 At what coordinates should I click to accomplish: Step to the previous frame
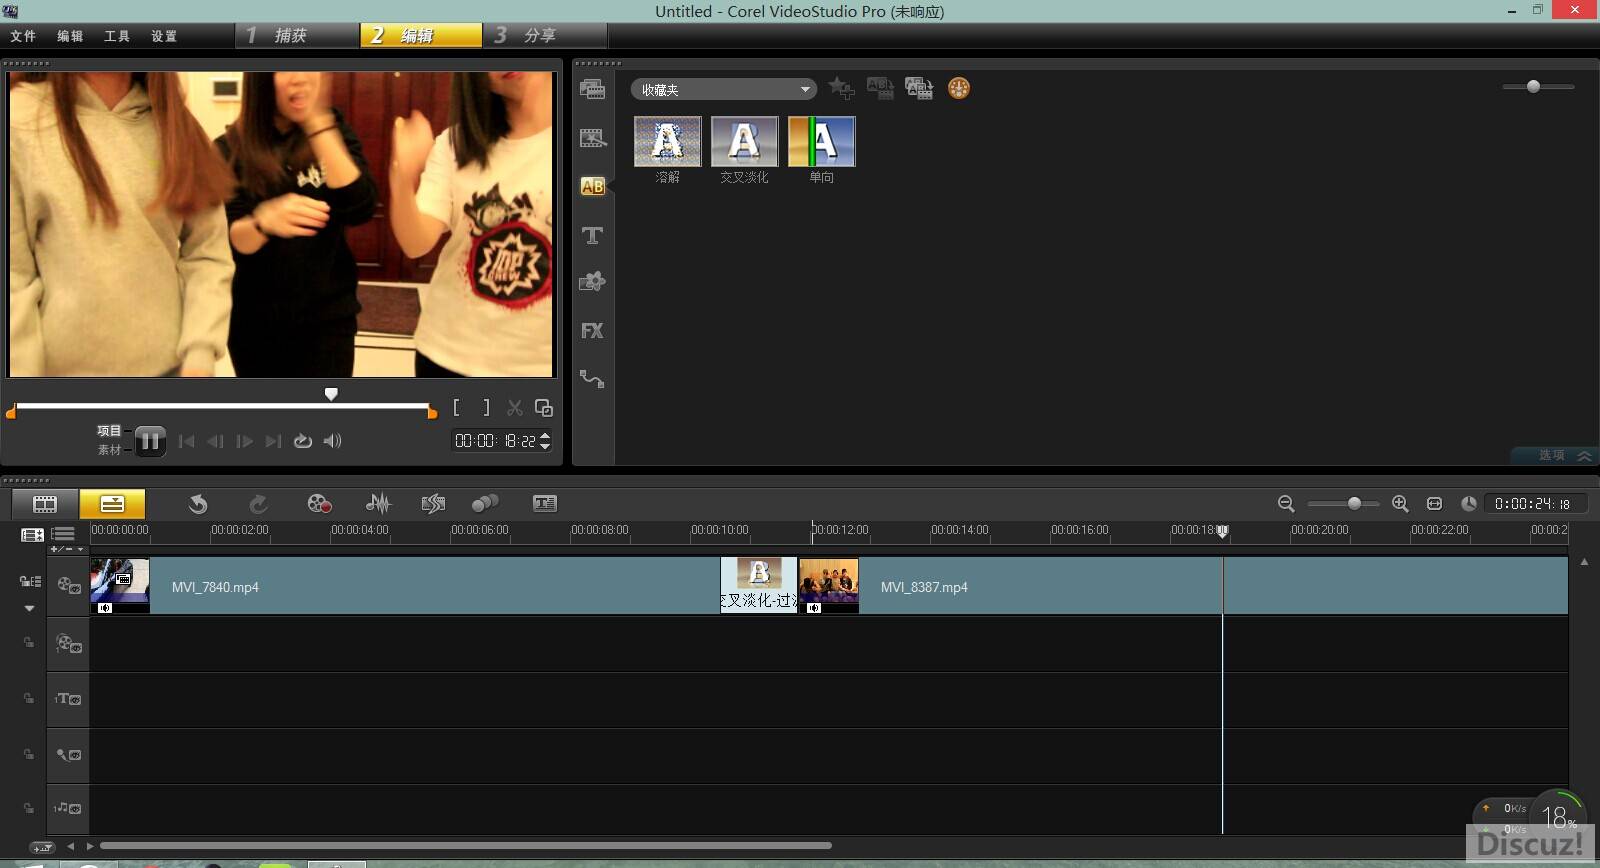click(215, 441)
